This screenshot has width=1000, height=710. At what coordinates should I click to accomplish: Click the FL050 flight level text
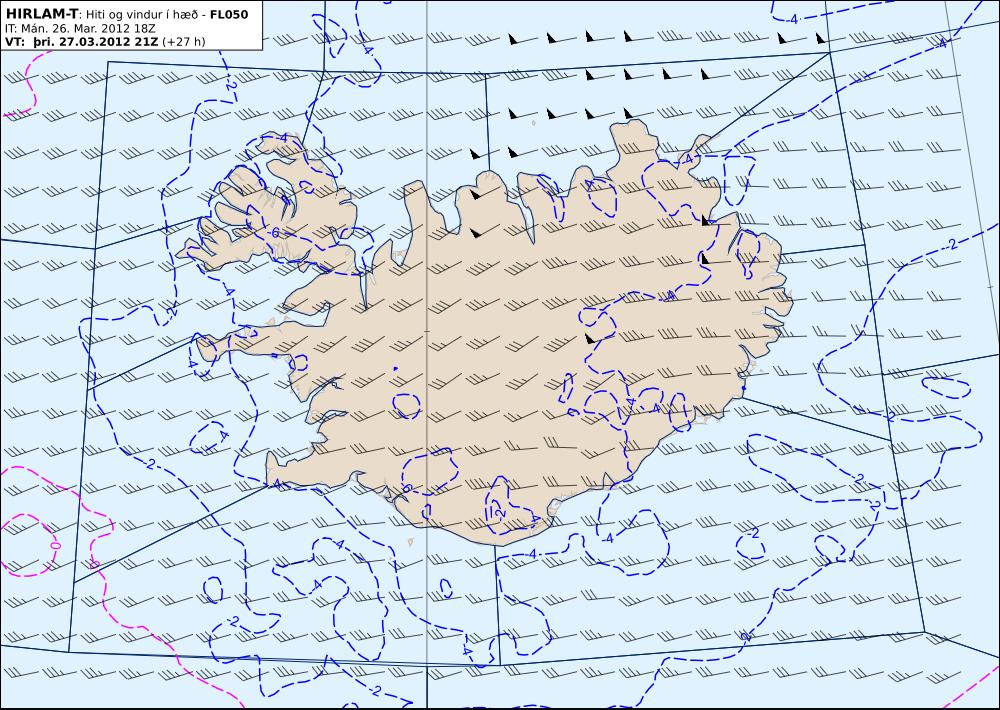pyautogui.click(x=229, y=14)
